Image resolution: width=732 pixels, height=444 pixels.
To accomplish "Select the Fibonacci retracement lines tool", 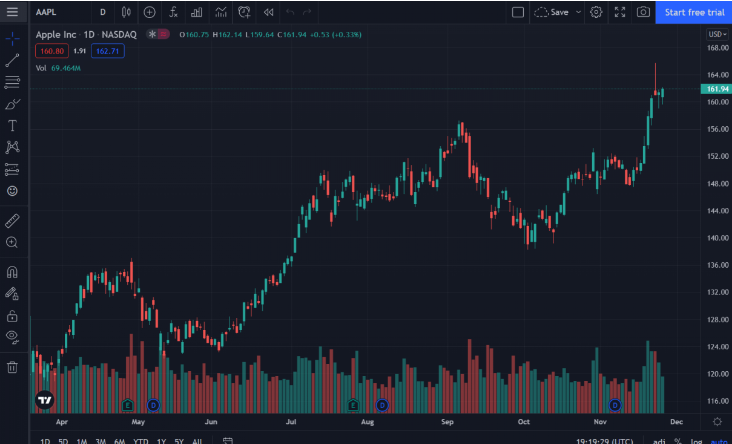I will tap(13, 82).
